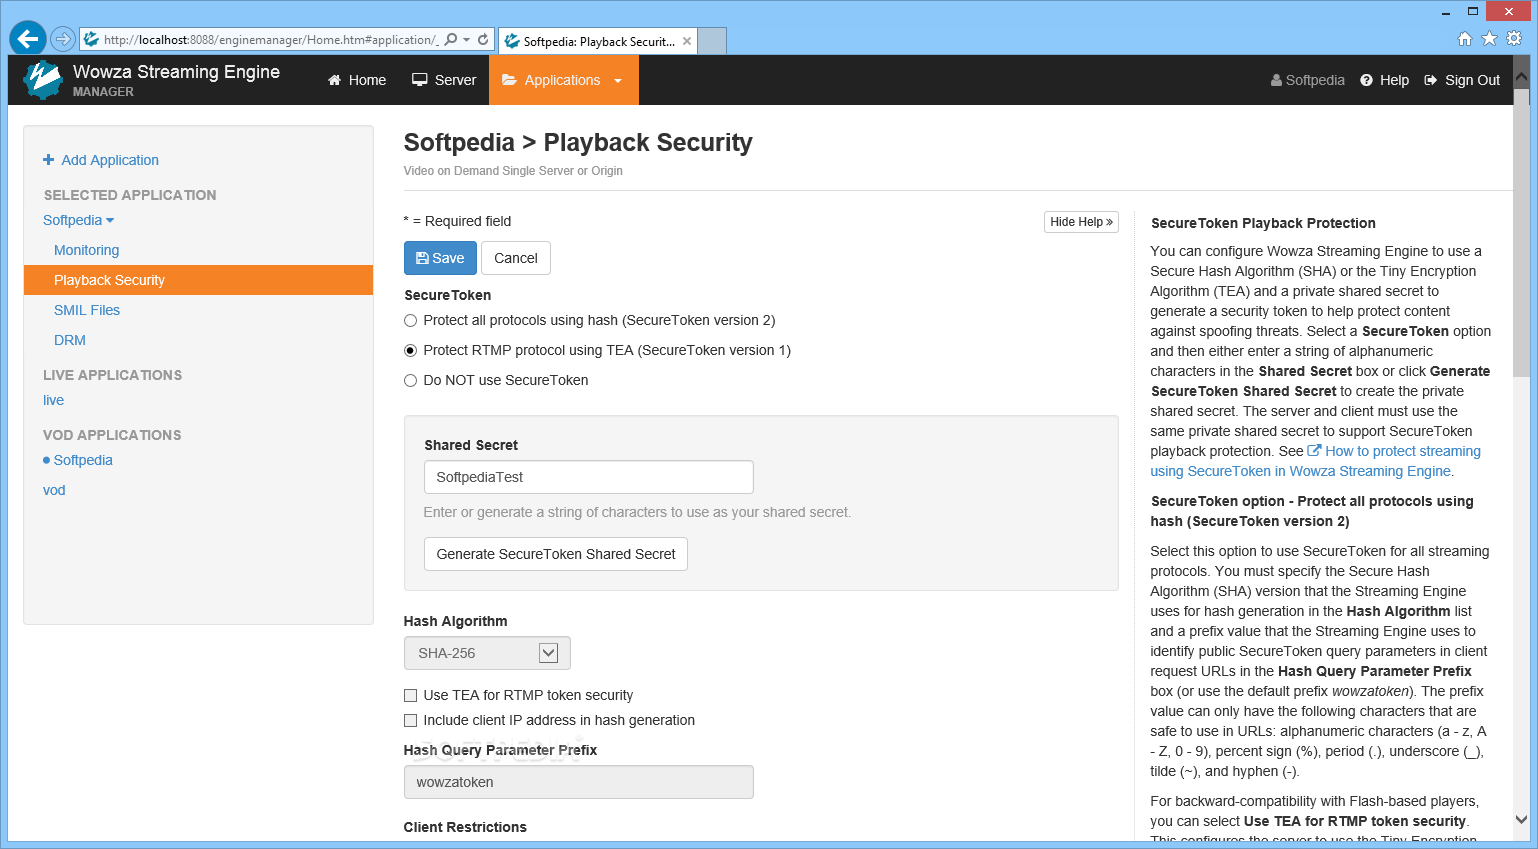Open Help from the top bar
Viewport: 1538px width, 849px height.
tap(1385, 80)
